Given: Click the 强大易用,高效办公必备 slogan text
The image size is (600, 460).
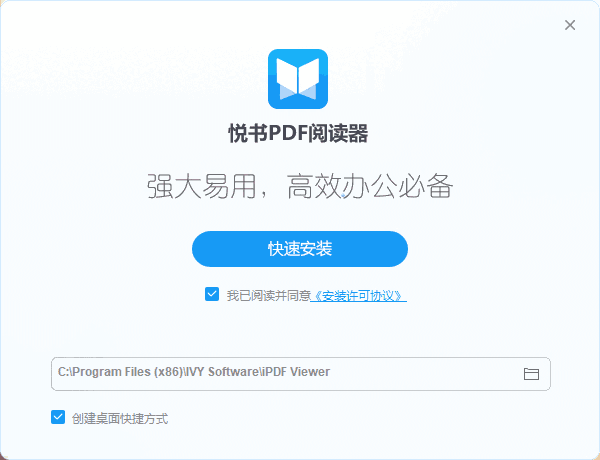Looking at the screenshot, I should click(300, 186).
